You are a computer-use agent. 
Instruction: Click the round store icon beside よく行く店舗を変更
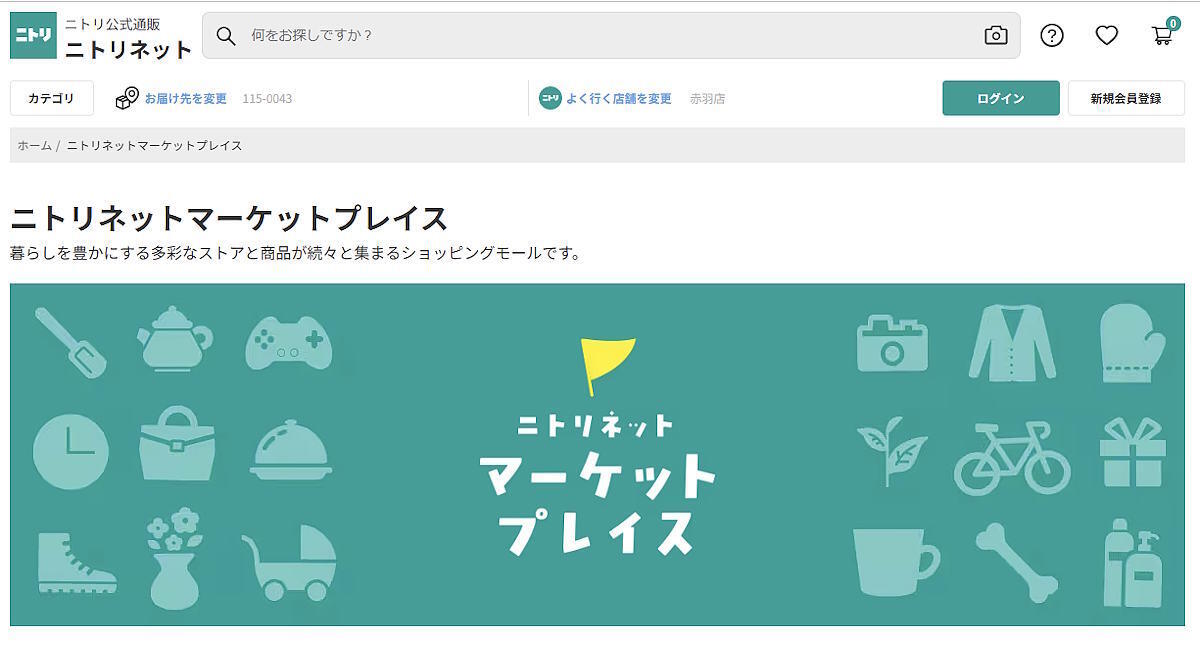550,99
